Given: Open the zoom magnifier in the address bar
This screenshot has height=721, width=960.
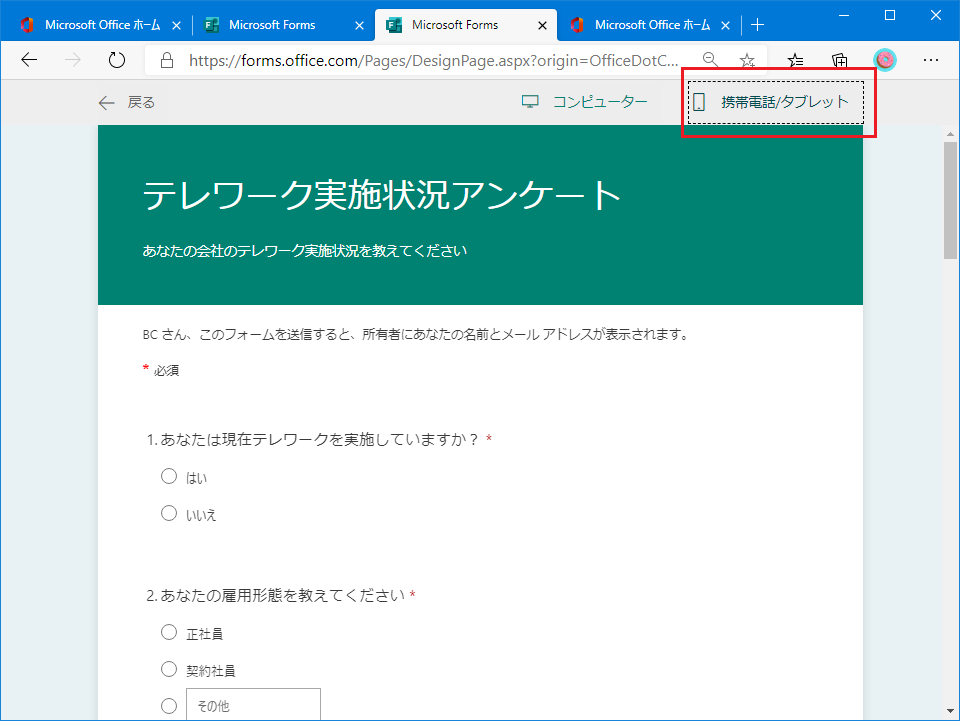Looking at the screenshot, I should [x=710, y=59].
